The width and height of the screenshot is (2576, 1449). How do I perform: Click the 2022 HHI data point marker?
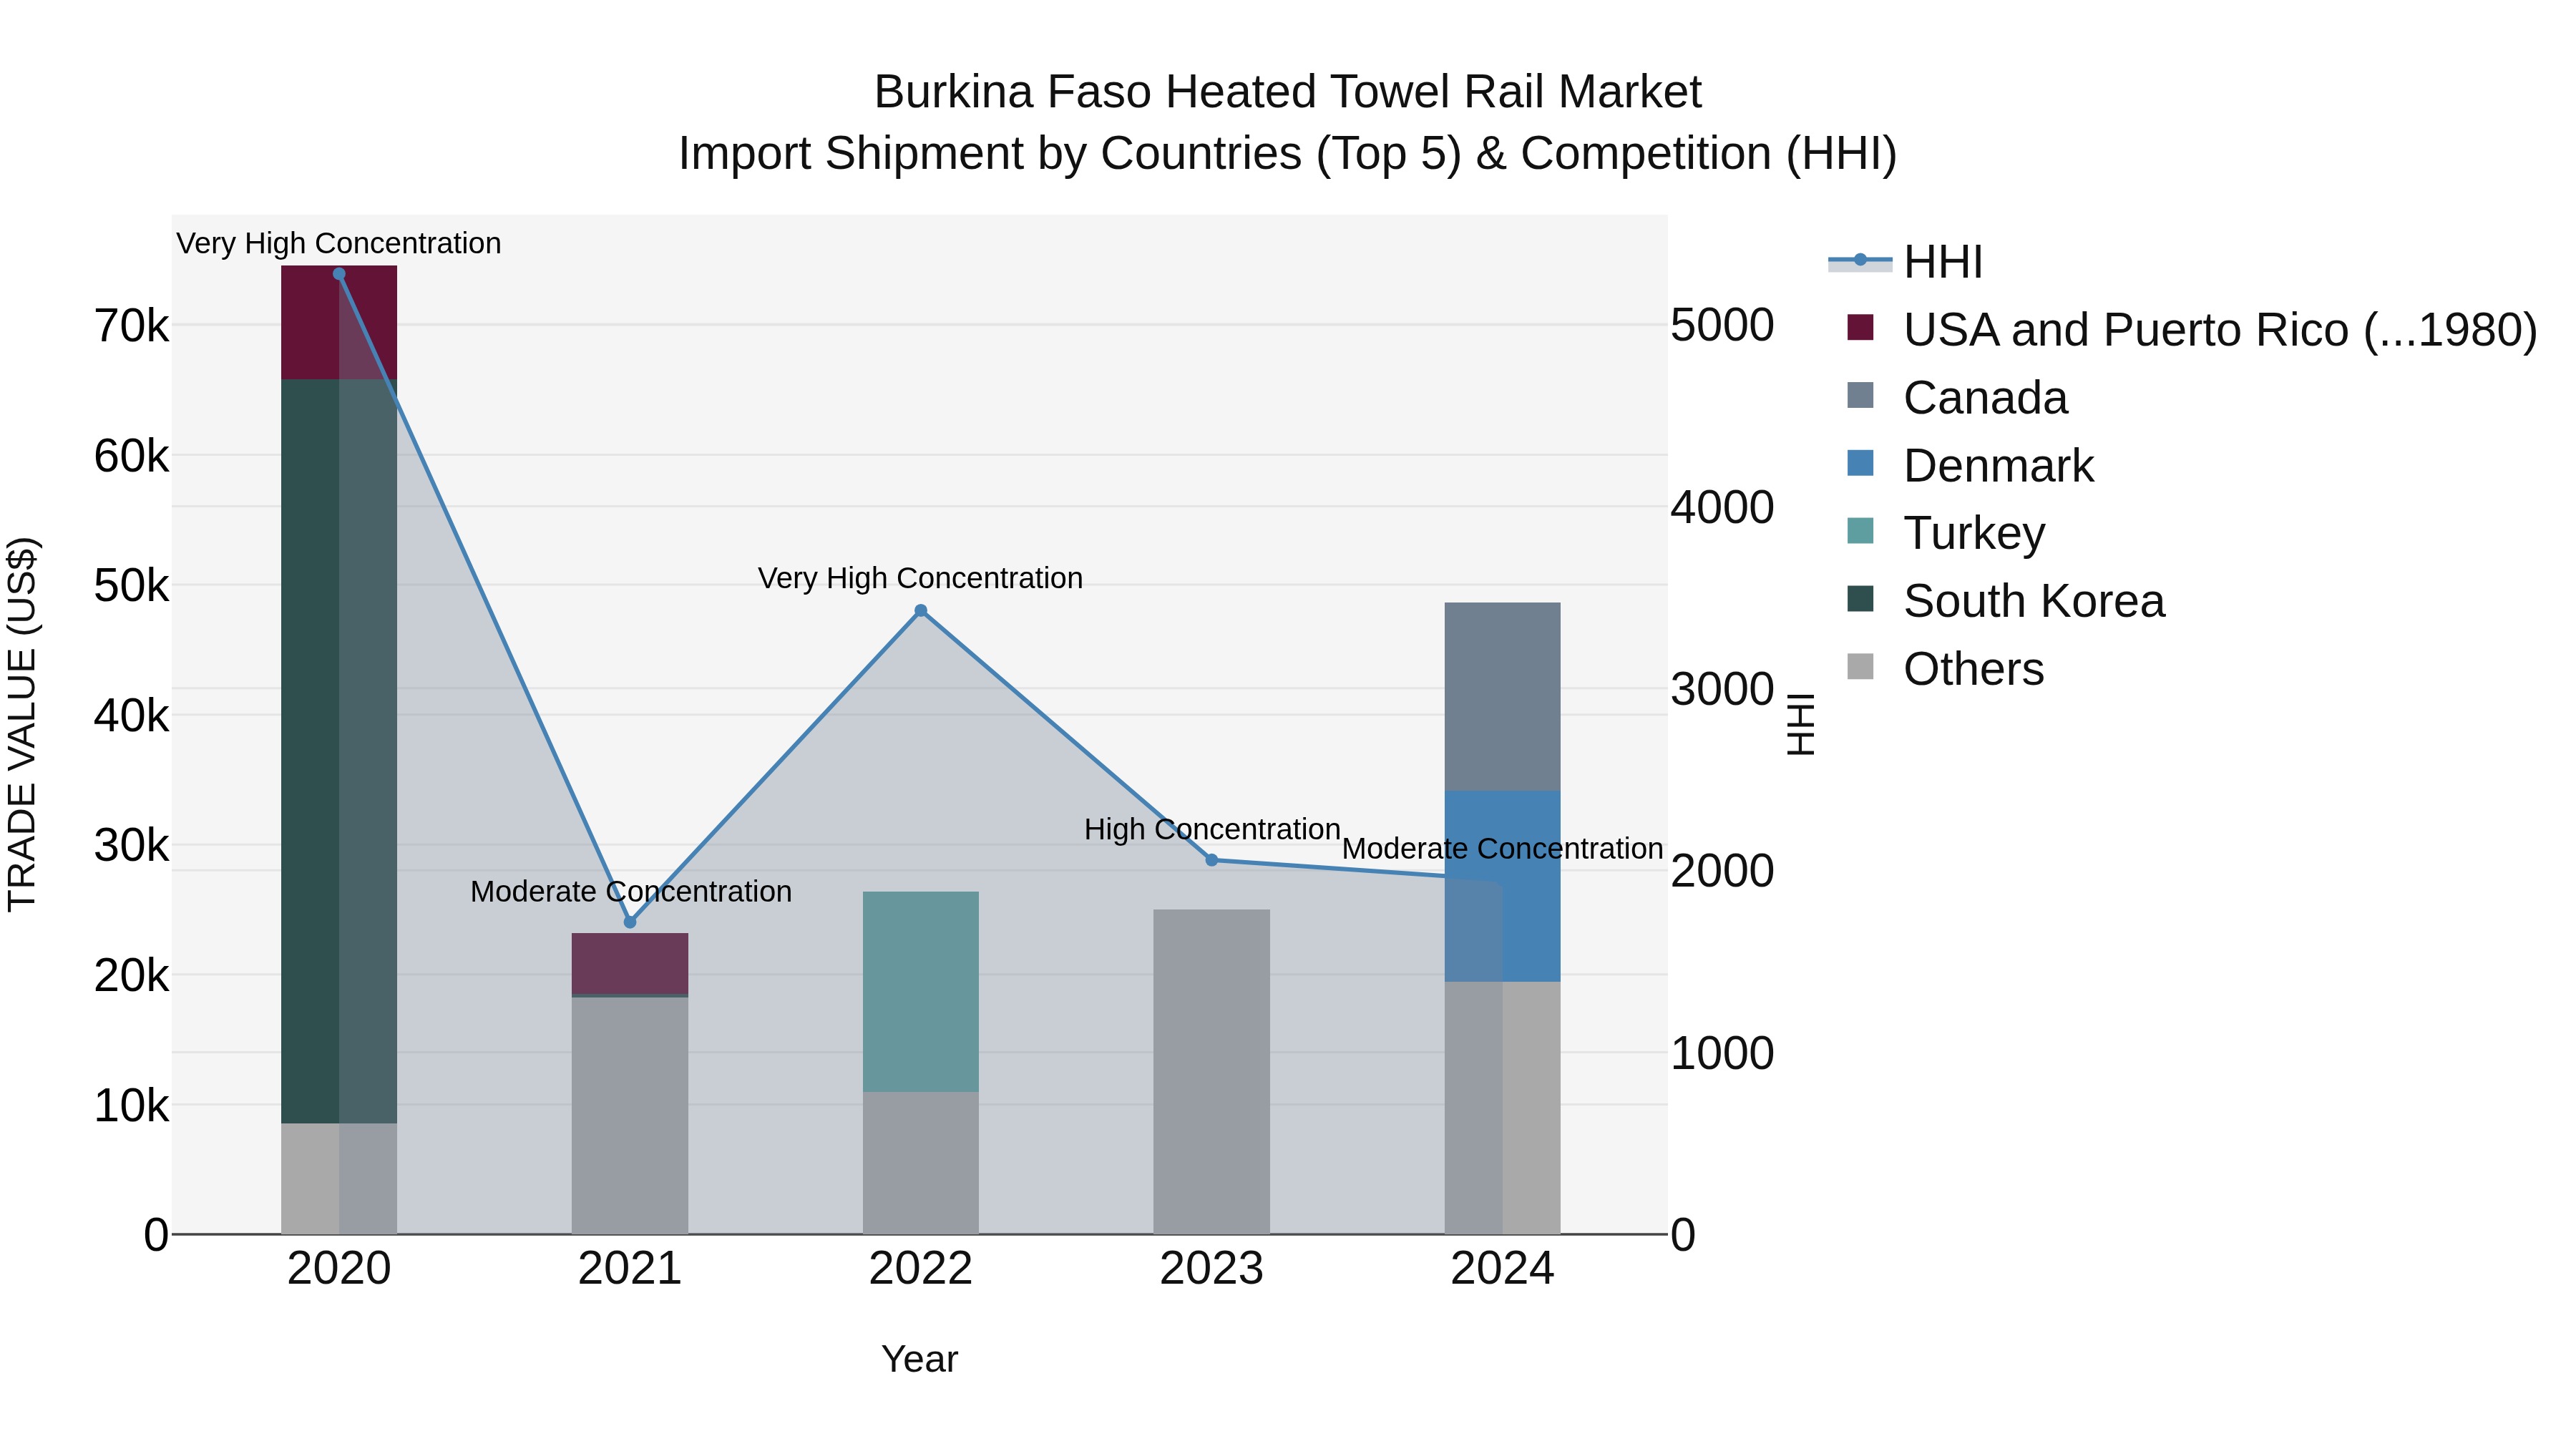pos(921,611)
